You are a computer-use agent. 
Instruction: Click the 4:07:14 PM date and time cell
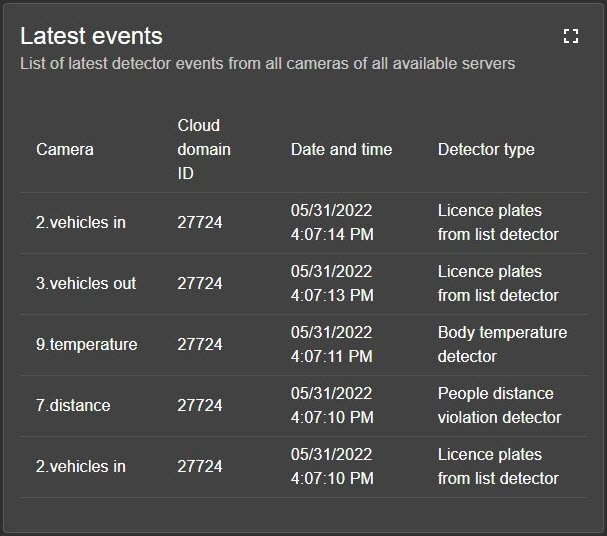pos(332,222)
